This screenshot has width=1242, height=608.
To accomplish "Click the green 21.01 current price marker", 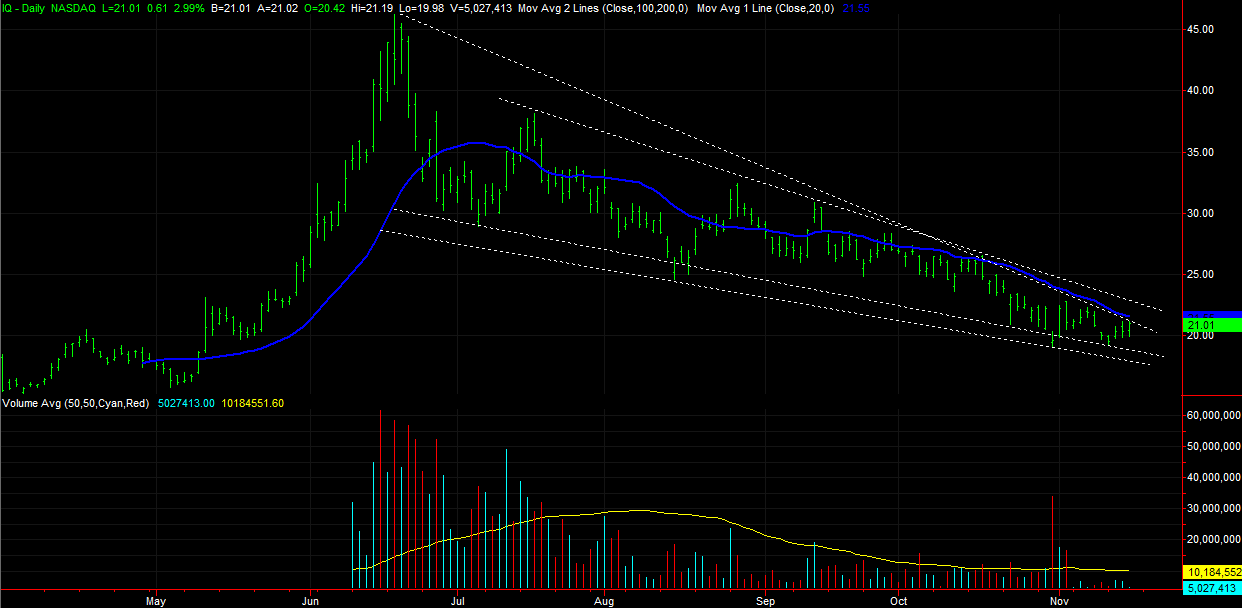I will pyautogui.click(x=1212, y=325).
